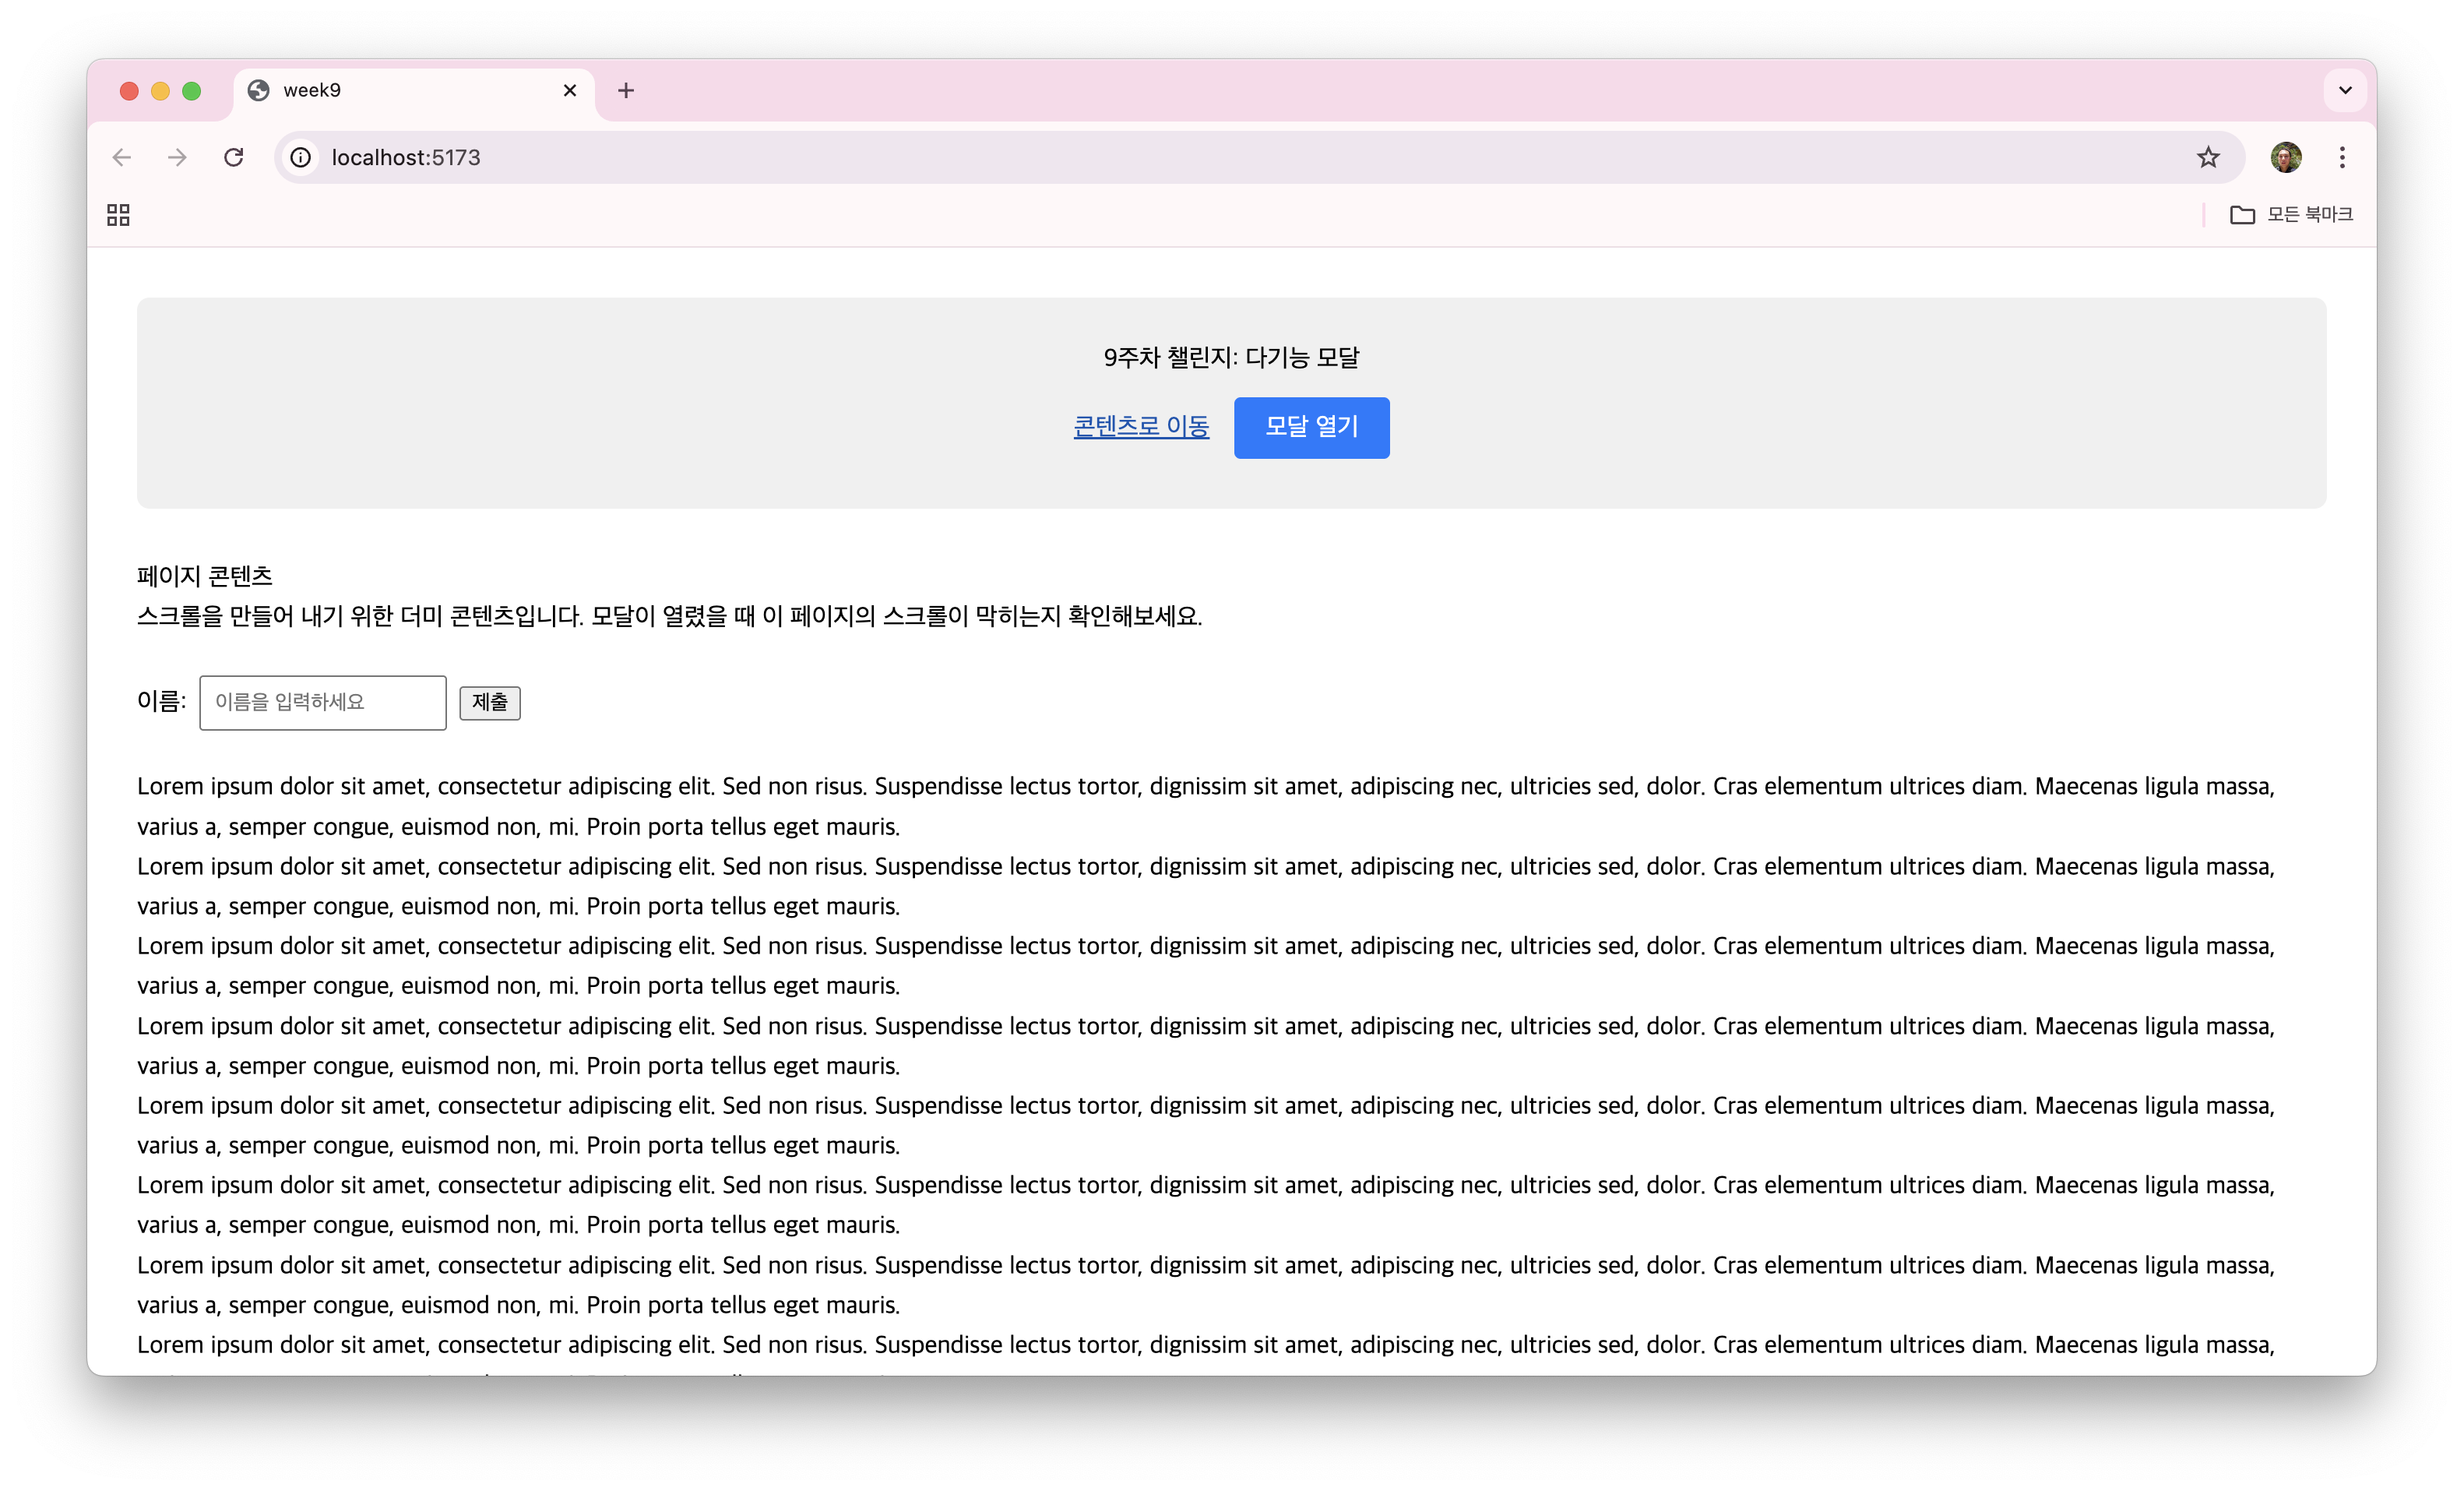
Task: View site information icon in address bar
Action: tap(300, 157)
